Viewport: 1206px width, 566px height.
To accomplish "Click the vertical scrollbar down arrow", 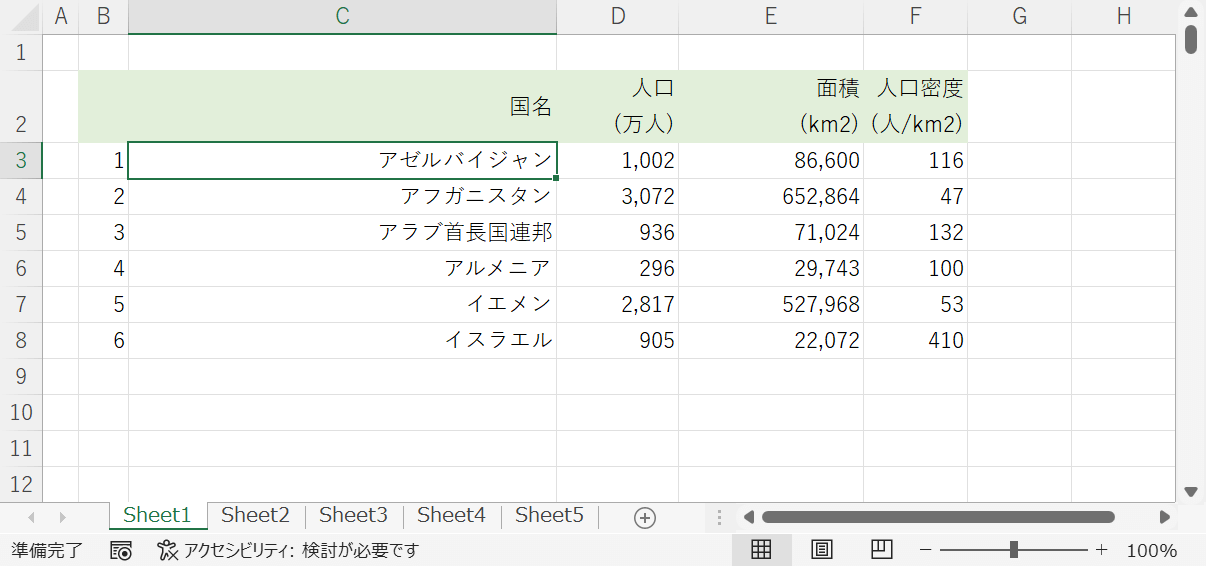I will [1190, 491].
